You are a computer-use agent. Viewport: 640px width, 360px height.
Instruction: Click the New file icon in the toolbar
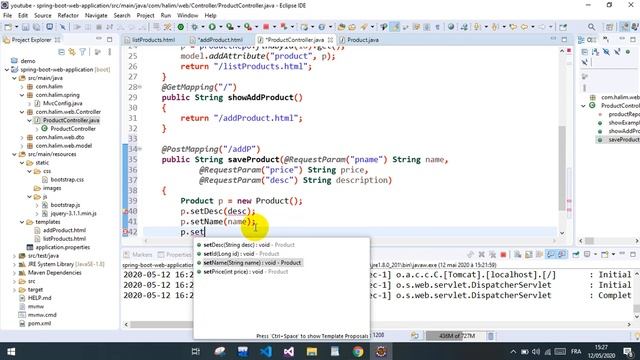click(8, 27)
